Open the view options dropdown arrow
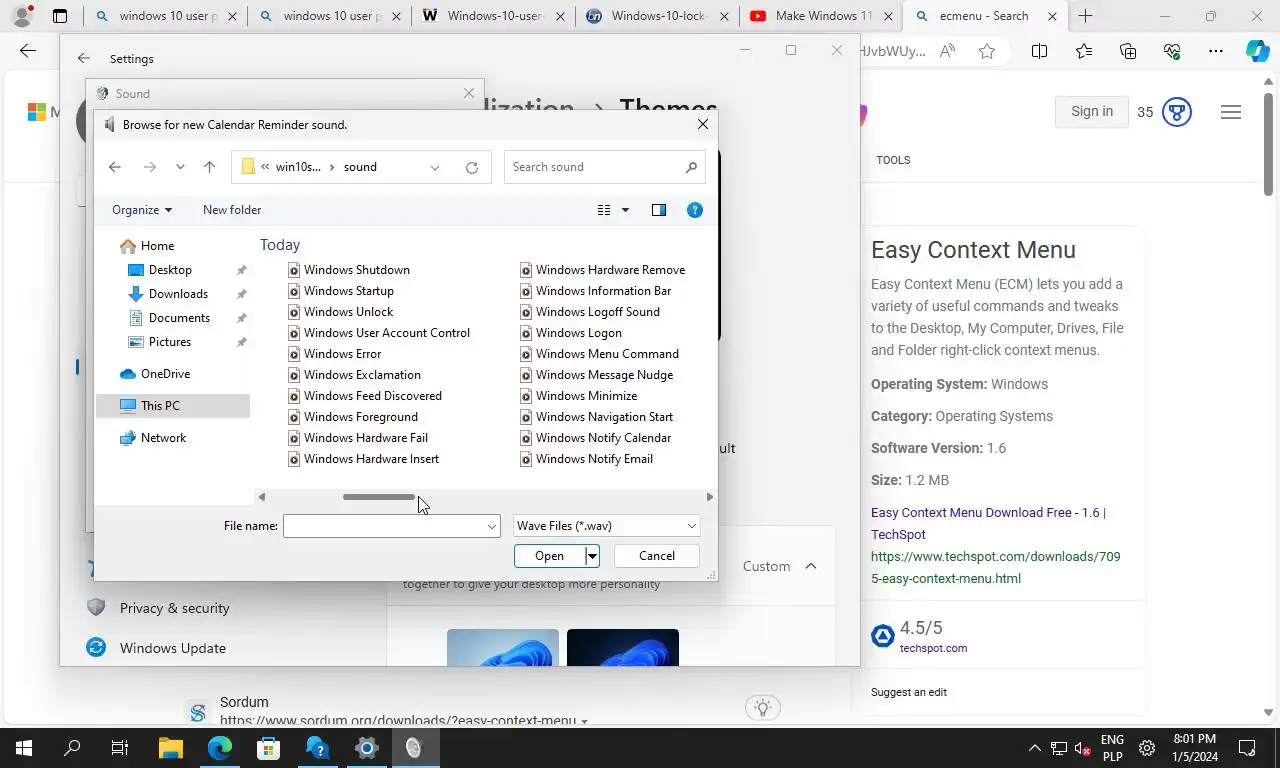The height and width of the screenshot is (768, 1280). [x=626, y=210]
